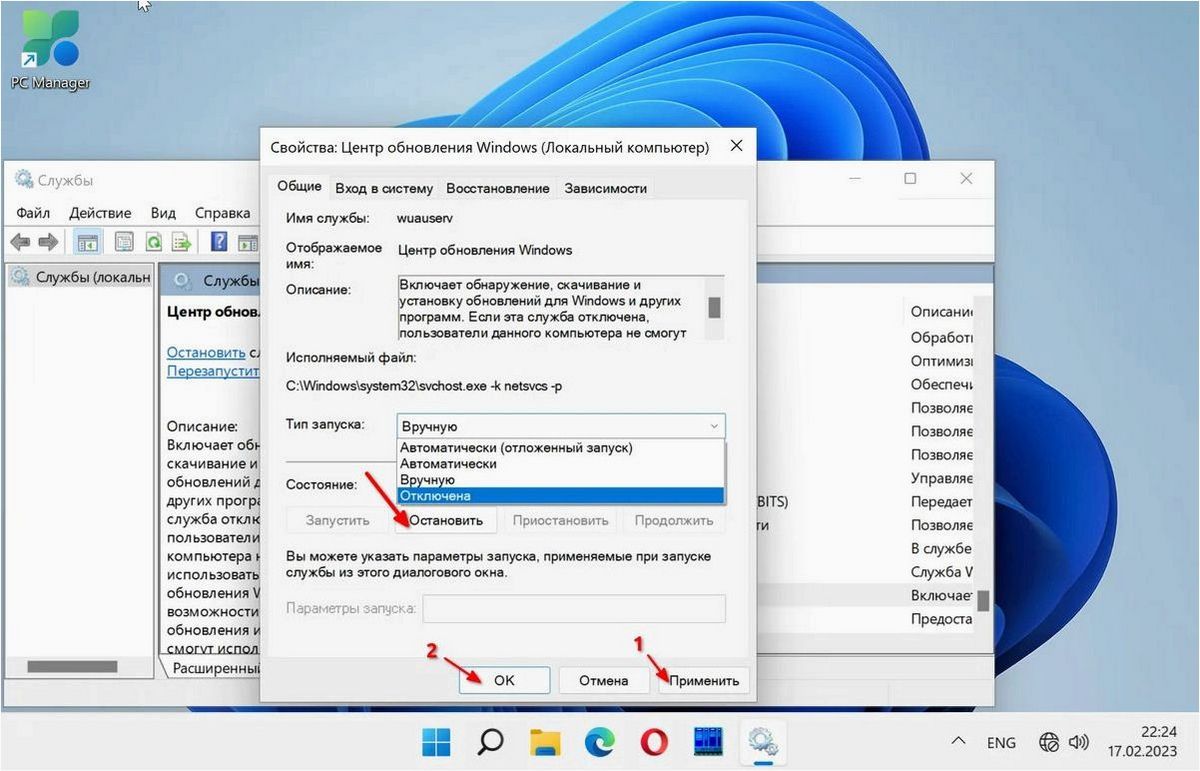Click Services gears icon on the taskbar

pyautogui.click(x=763, y=742)
